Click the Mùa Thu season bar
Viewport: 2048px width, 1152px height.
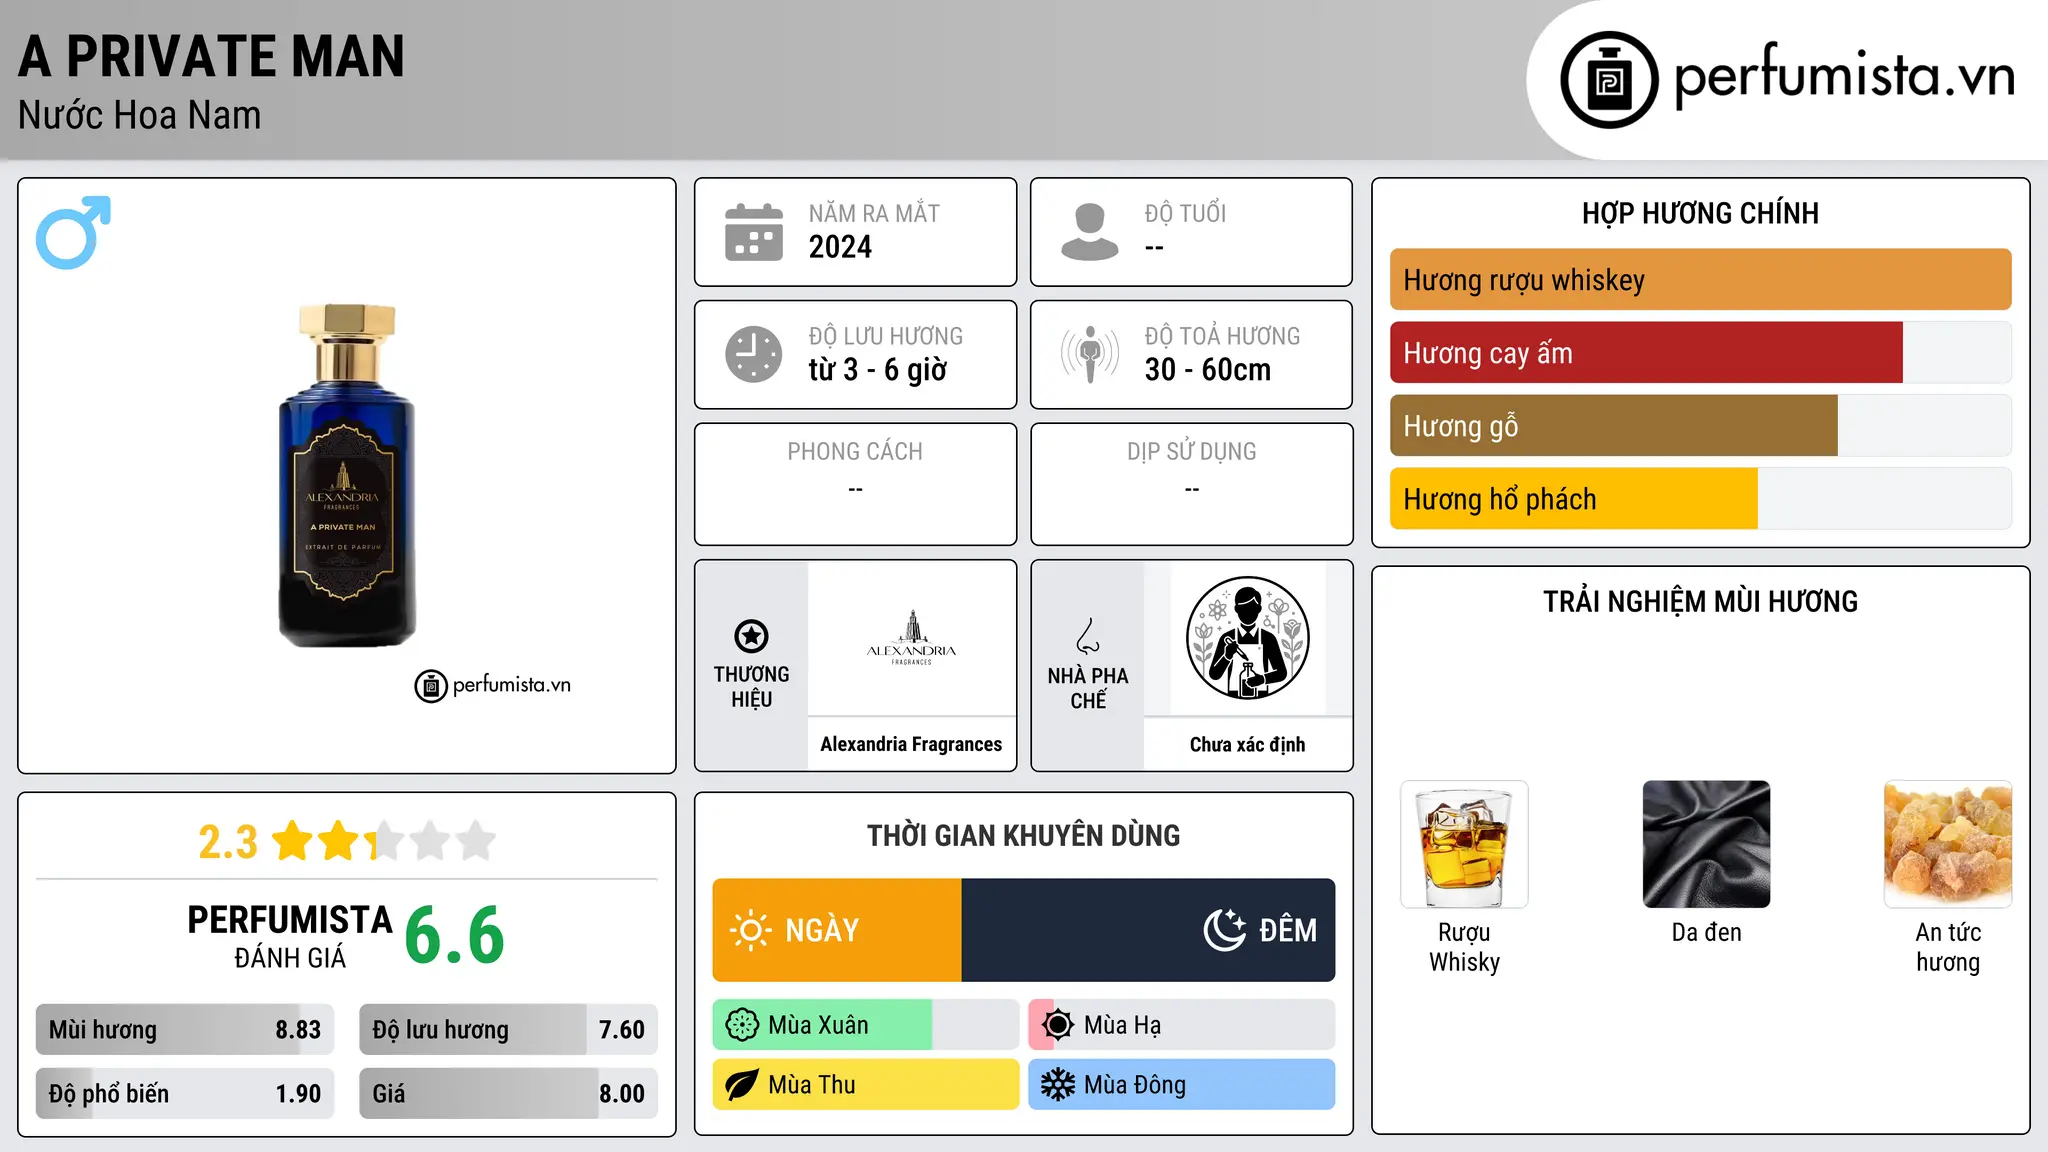pos(866,1085)
